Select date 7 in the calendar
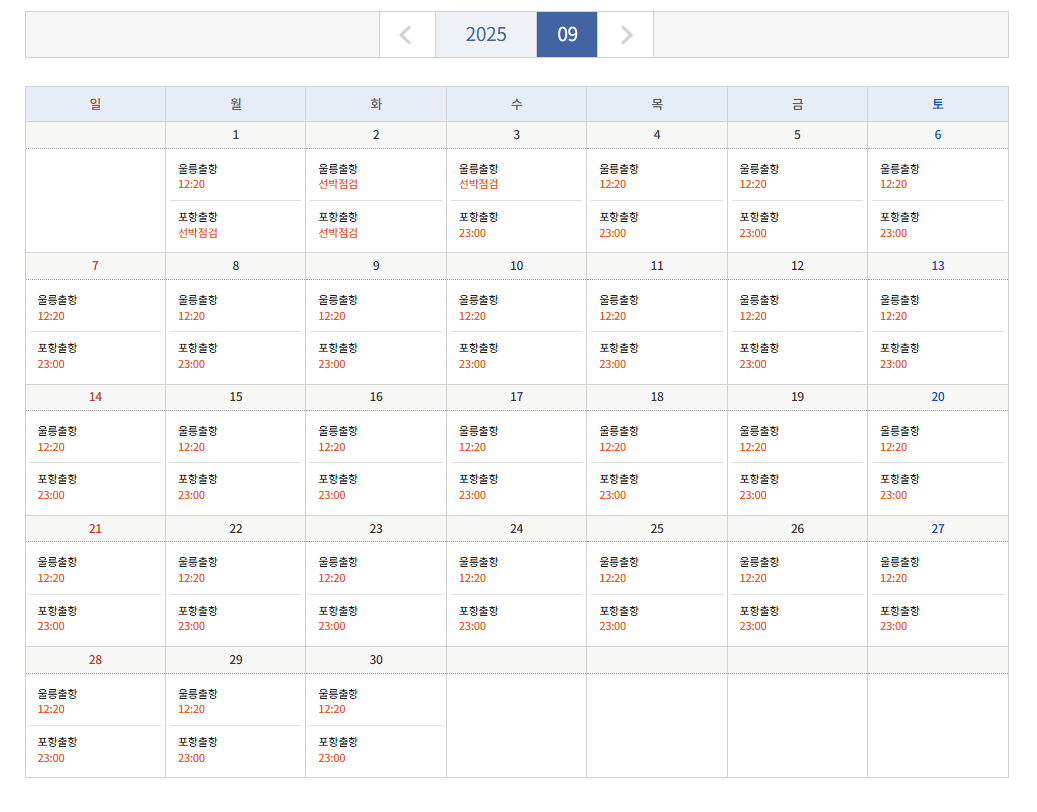 point(95,266)
